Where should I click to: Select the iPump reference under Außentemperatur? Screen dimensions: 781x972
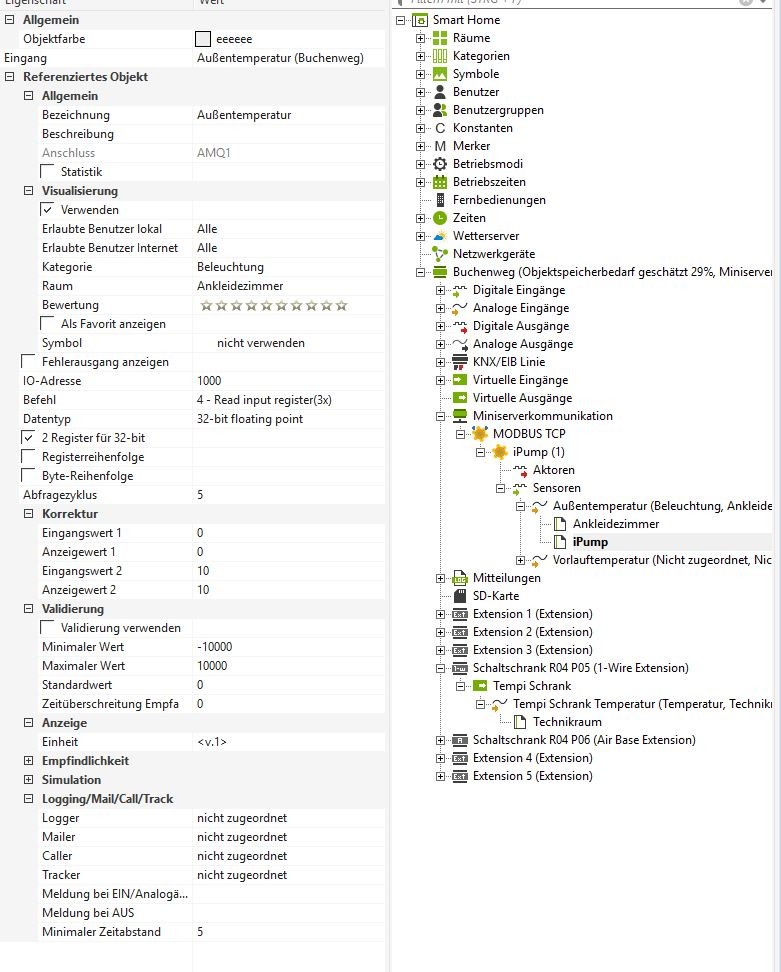point(590,542)
